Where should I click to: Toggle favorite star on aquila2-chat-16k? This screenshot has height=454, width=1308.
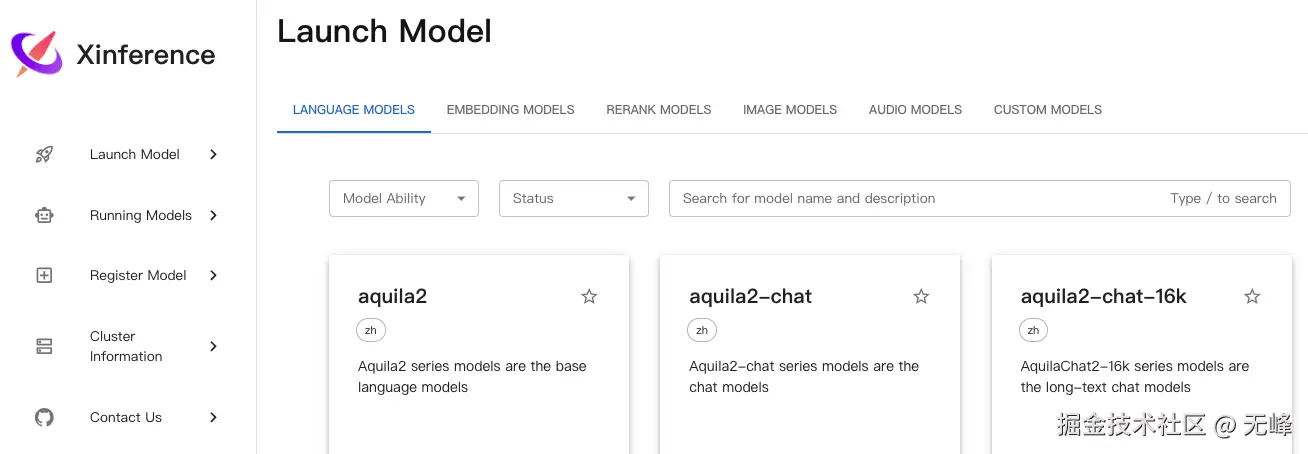1252,296
